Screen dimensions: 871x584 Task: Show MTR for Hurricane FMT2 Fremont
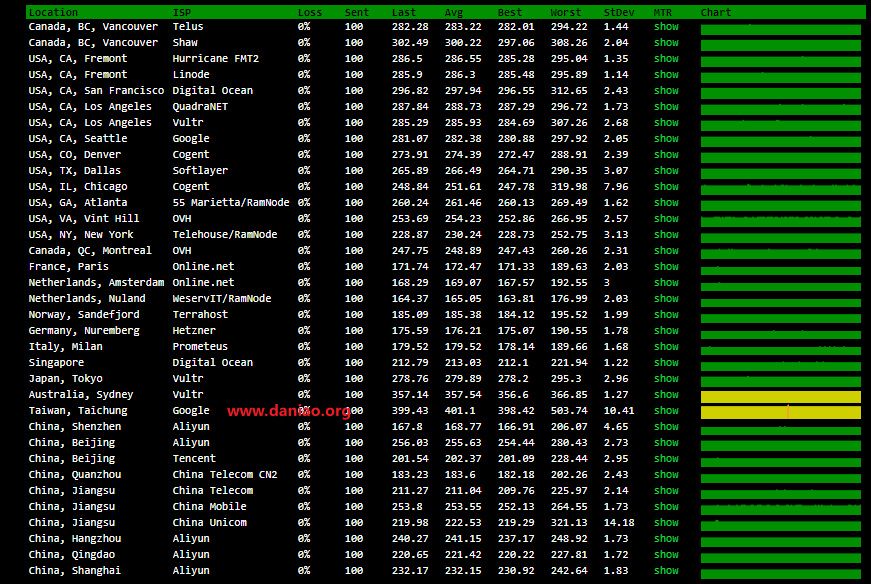click(x=666, y=58)
